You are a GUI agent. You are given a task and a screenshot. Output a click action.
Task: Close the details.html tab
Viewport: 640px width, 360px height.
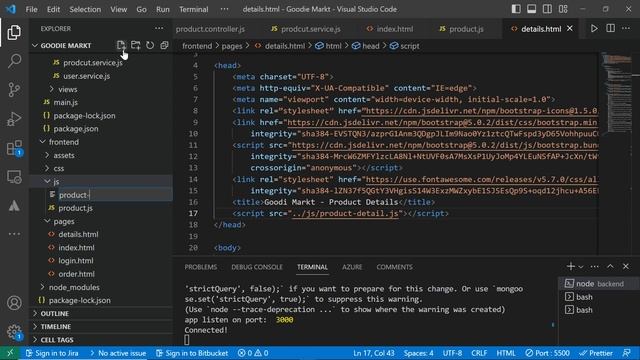pos(570,29)
